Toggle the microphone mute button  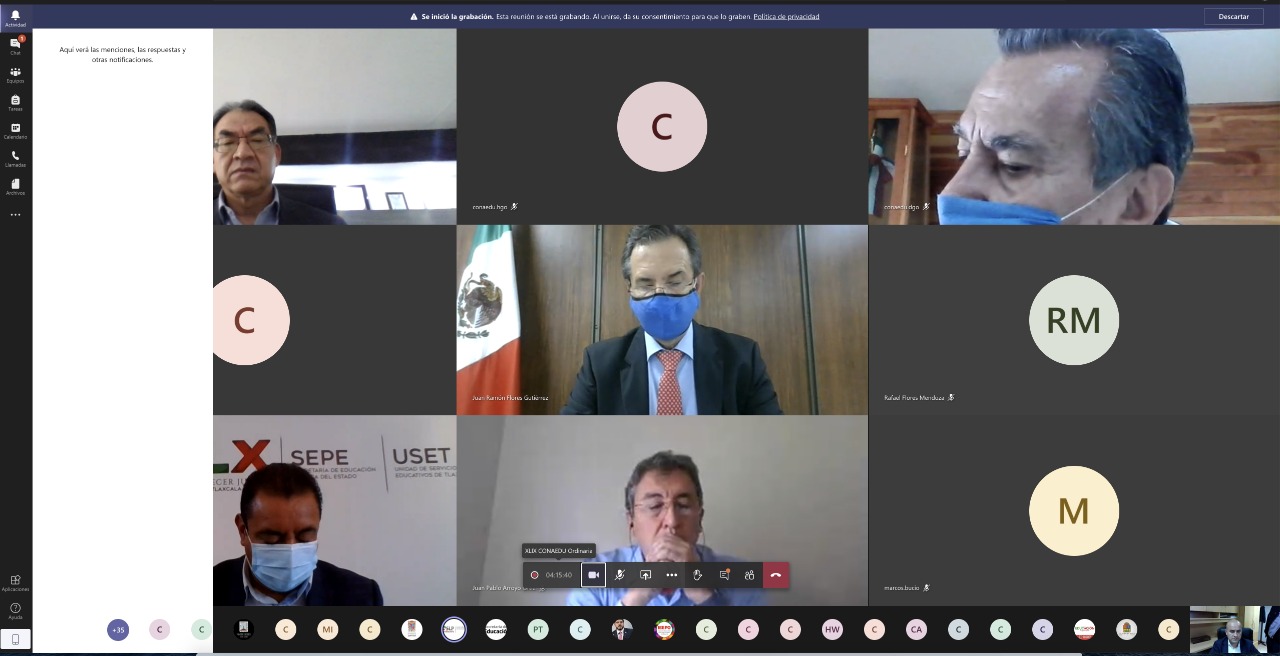pyautogui.click(x=620, y=575)
